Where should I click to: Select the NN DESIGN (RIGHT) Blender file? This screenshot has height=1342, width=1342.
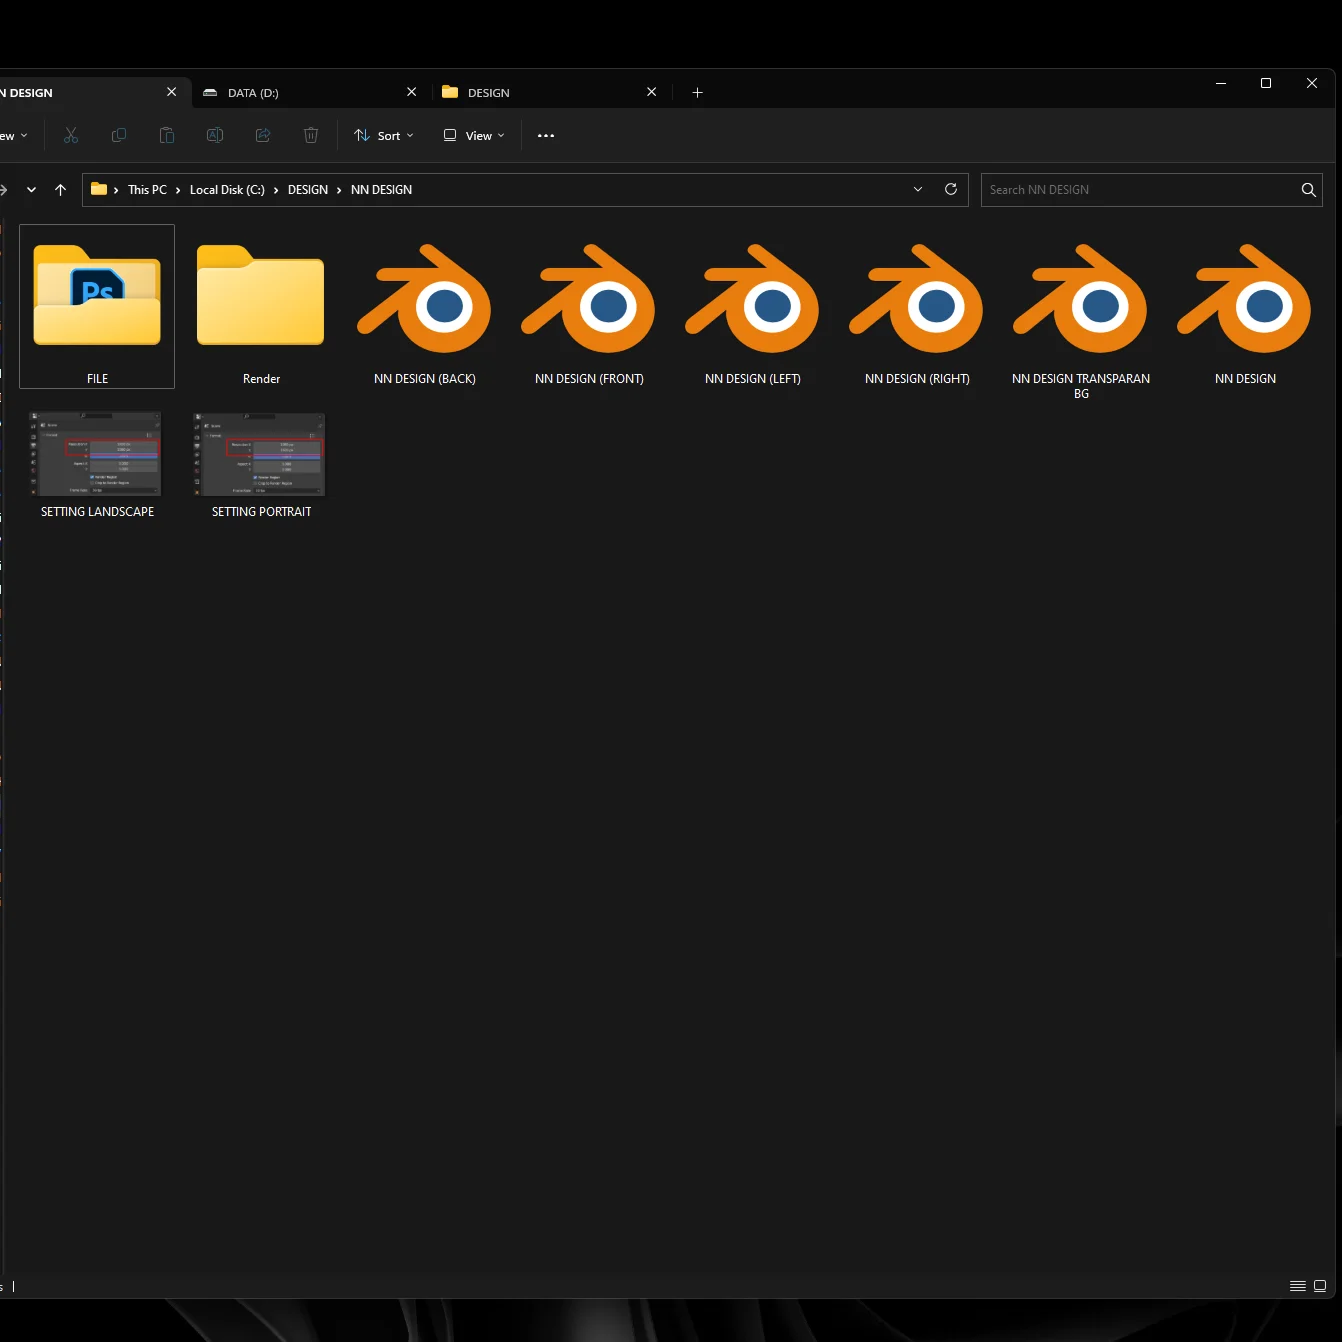(917, 298)
